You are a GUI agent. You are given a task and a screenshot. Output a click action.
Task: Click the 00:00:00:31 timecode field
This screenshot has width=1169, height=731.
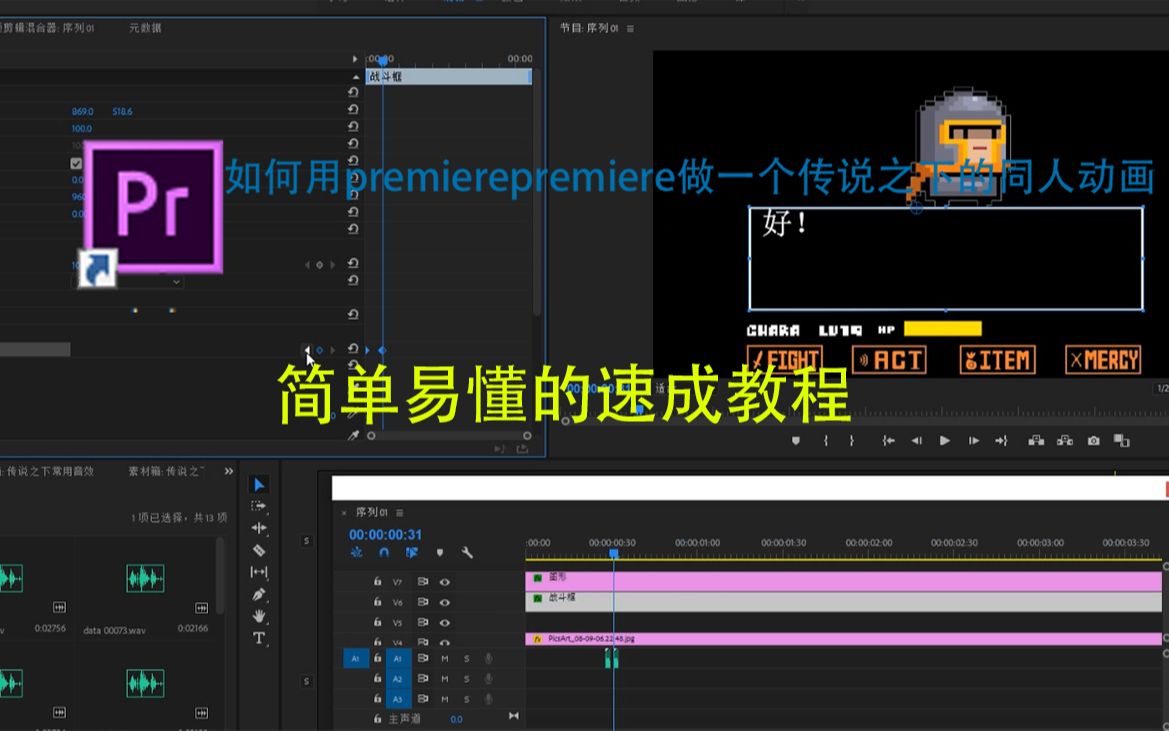[x=386, y=533]
